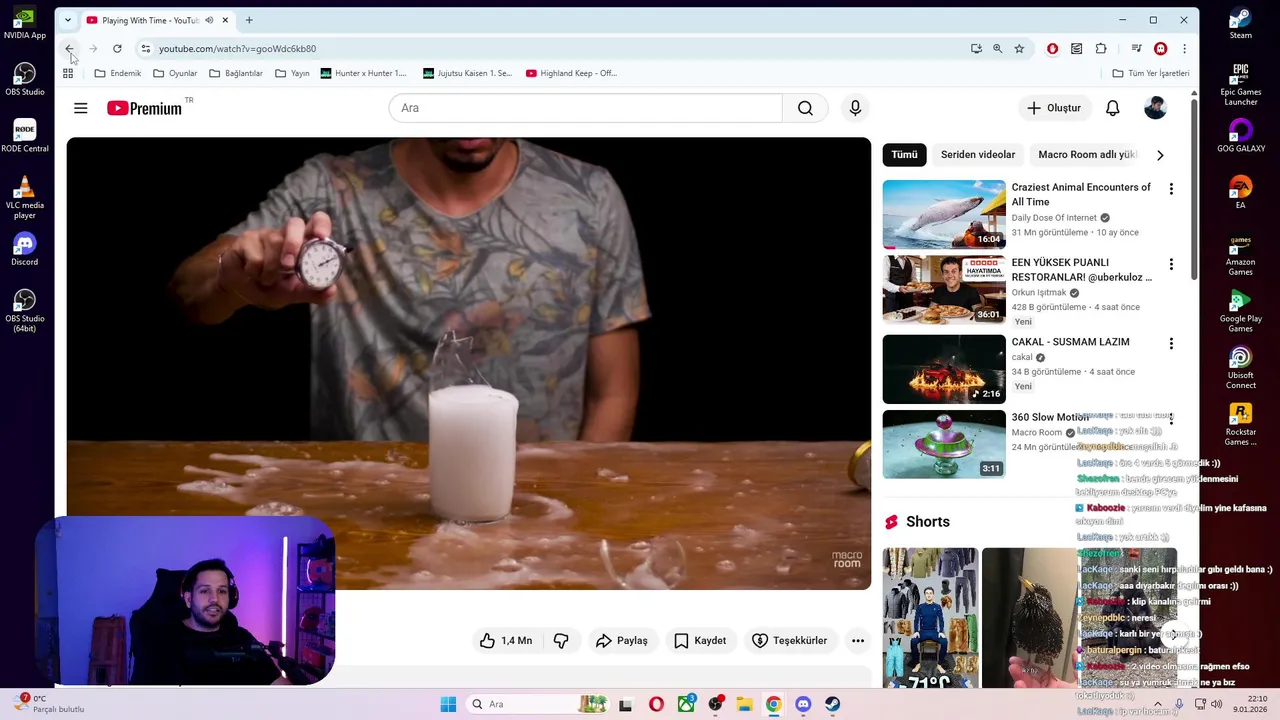Go back using browser back arrow
1280x720 pixels.
[69, 48]
